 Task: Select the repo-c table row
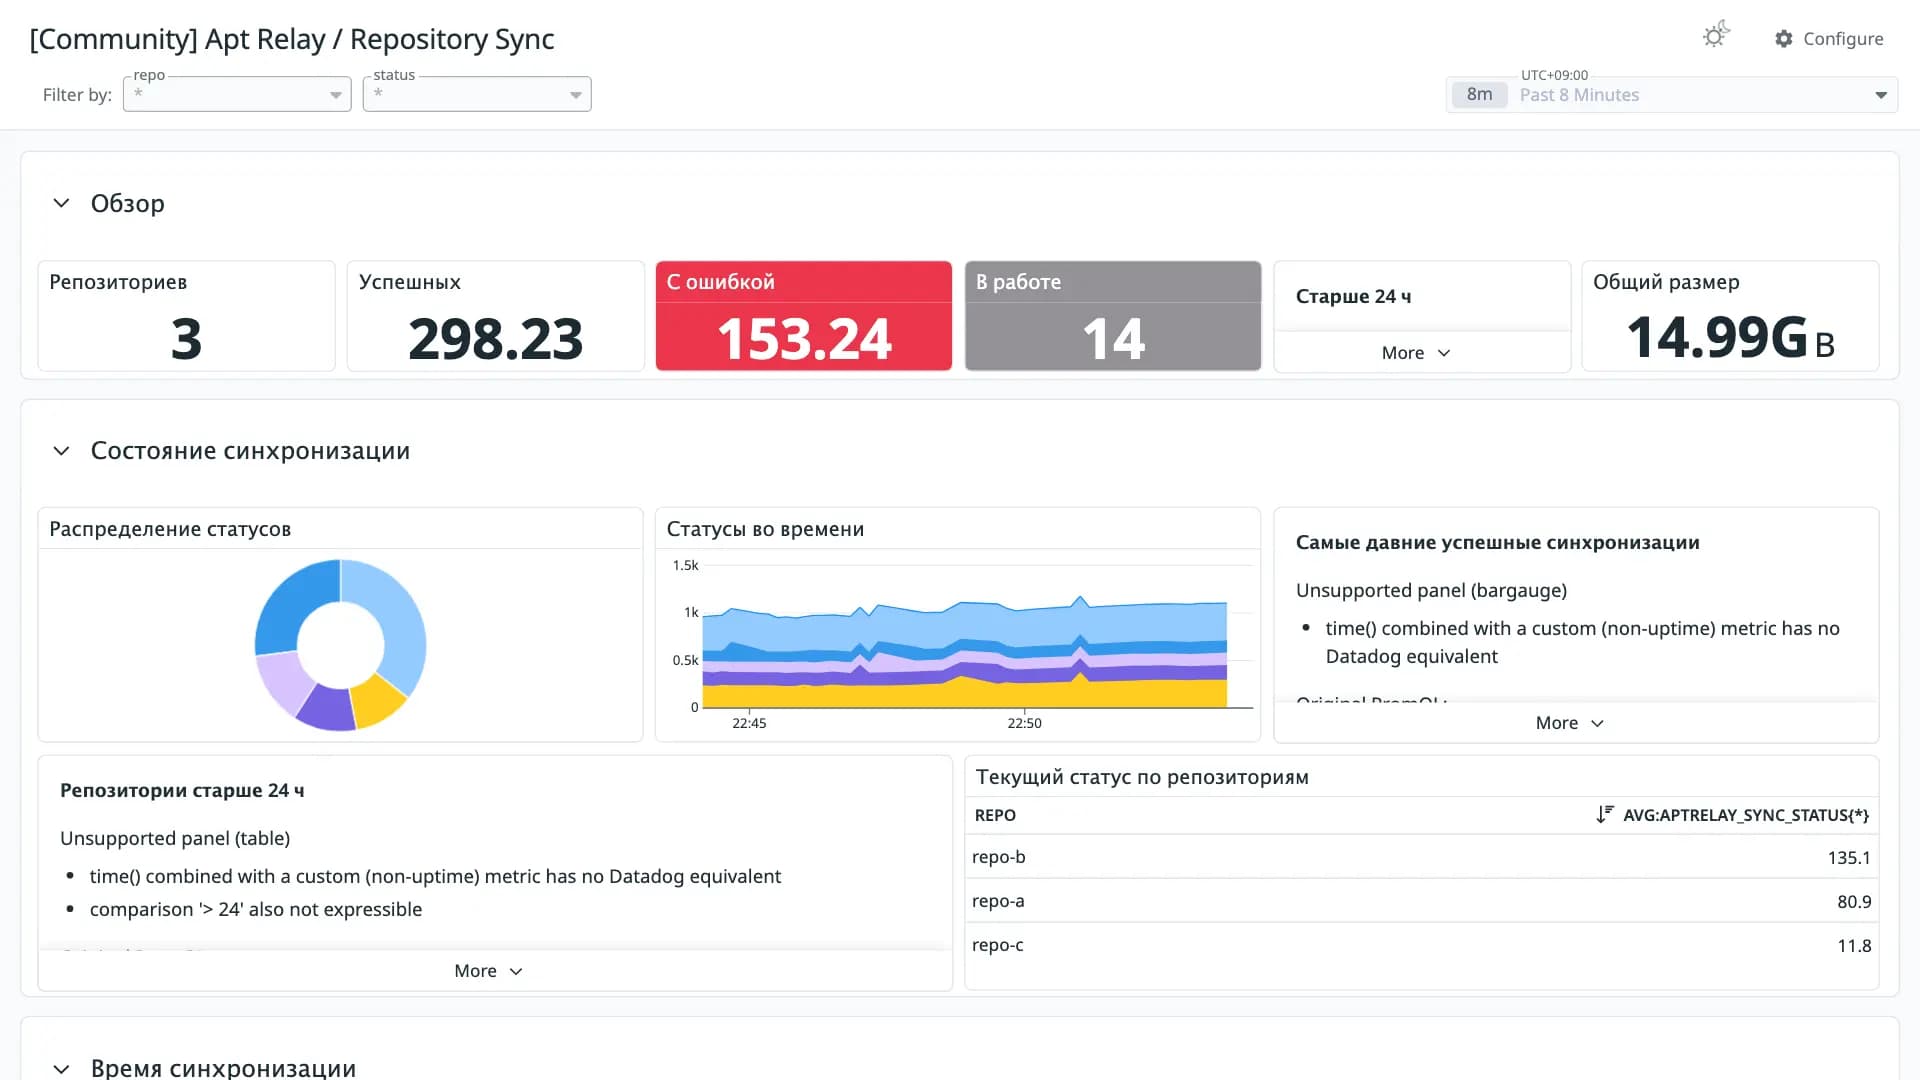[1421, 945]
